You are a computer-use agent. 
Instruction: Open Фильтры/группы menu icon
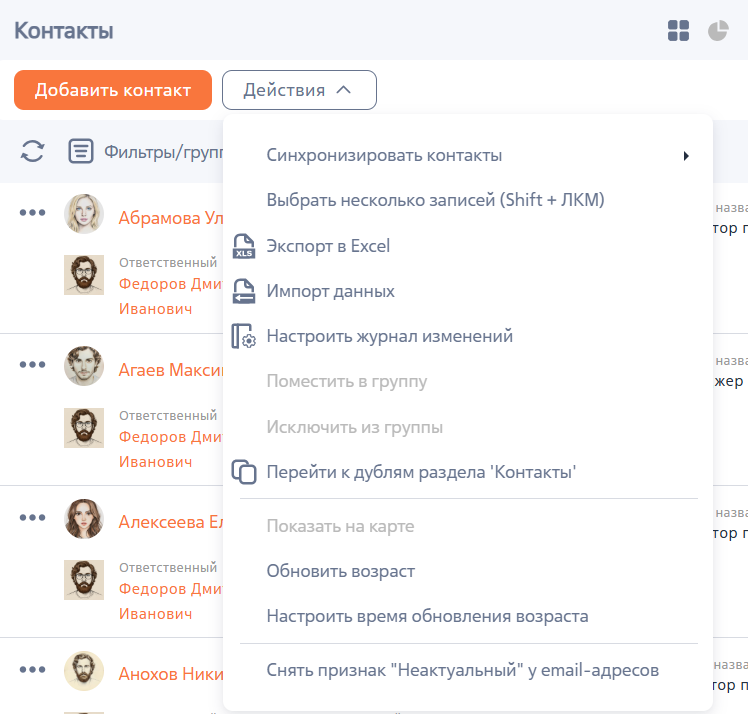81,151
